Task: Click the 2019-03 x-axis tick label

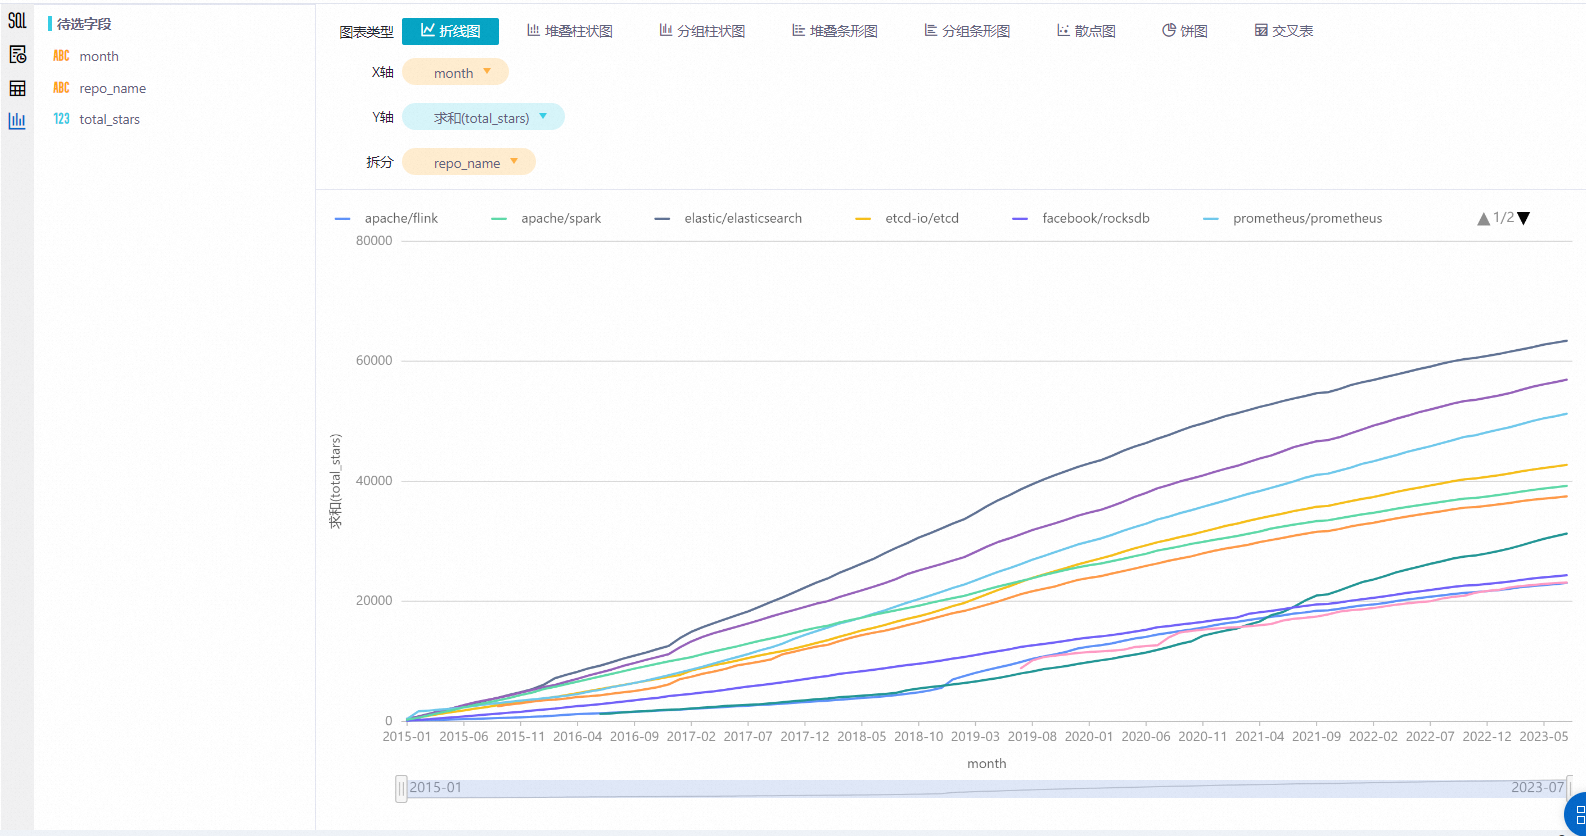Action: 975,736
